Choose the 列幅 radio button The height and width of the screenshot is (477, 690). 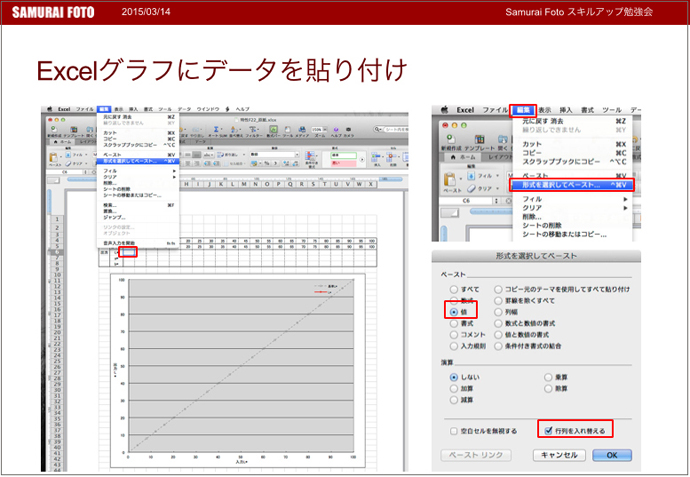click(498, 312)
